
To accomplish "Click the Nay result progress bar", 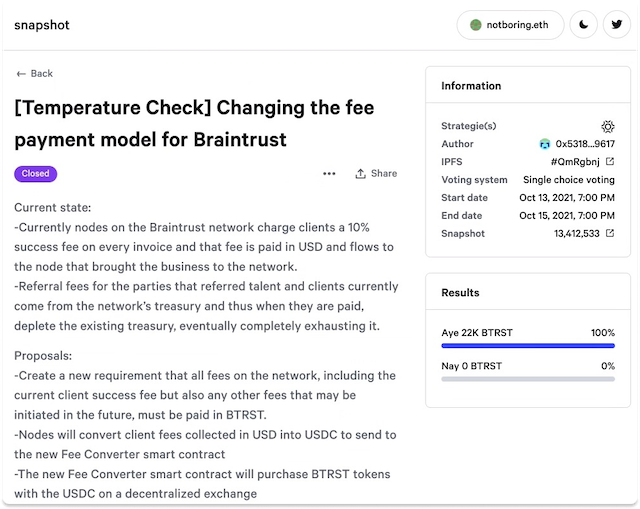I will (x=528, y=379).
